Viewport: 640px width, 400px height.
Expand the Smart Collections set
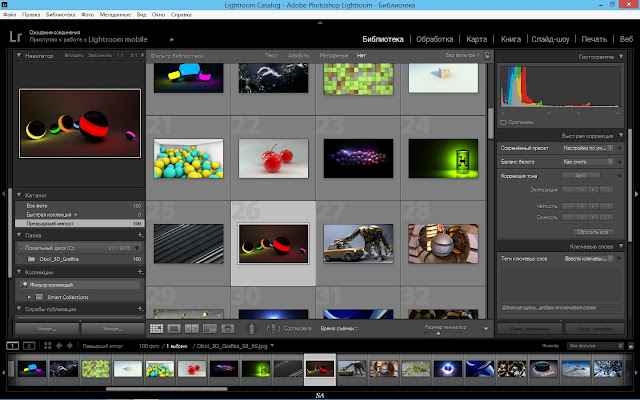point(29,297)
